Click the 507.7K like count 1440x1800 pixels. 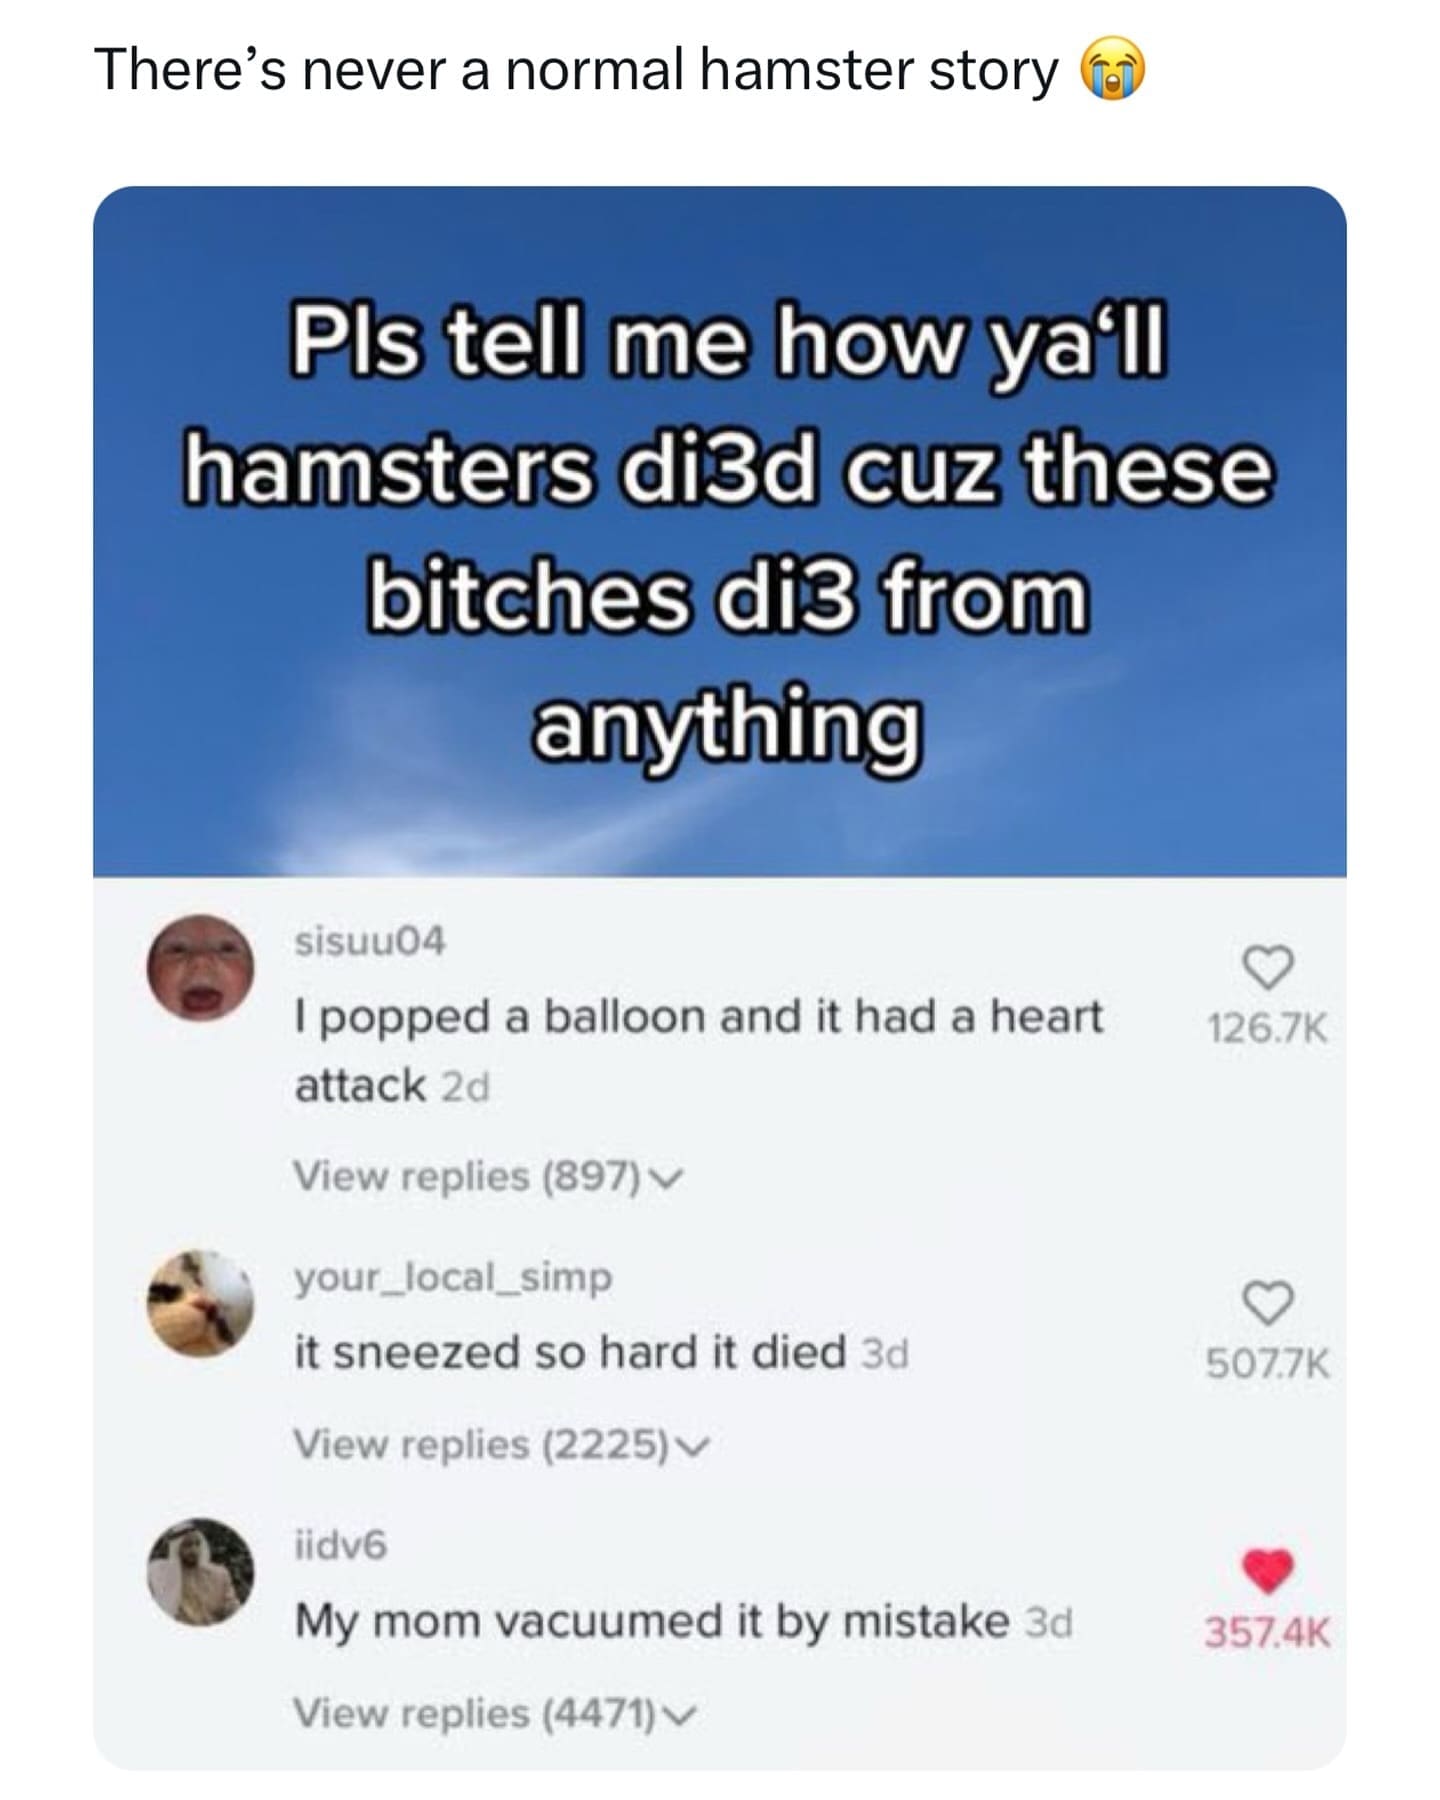tap(1268, 1364)
